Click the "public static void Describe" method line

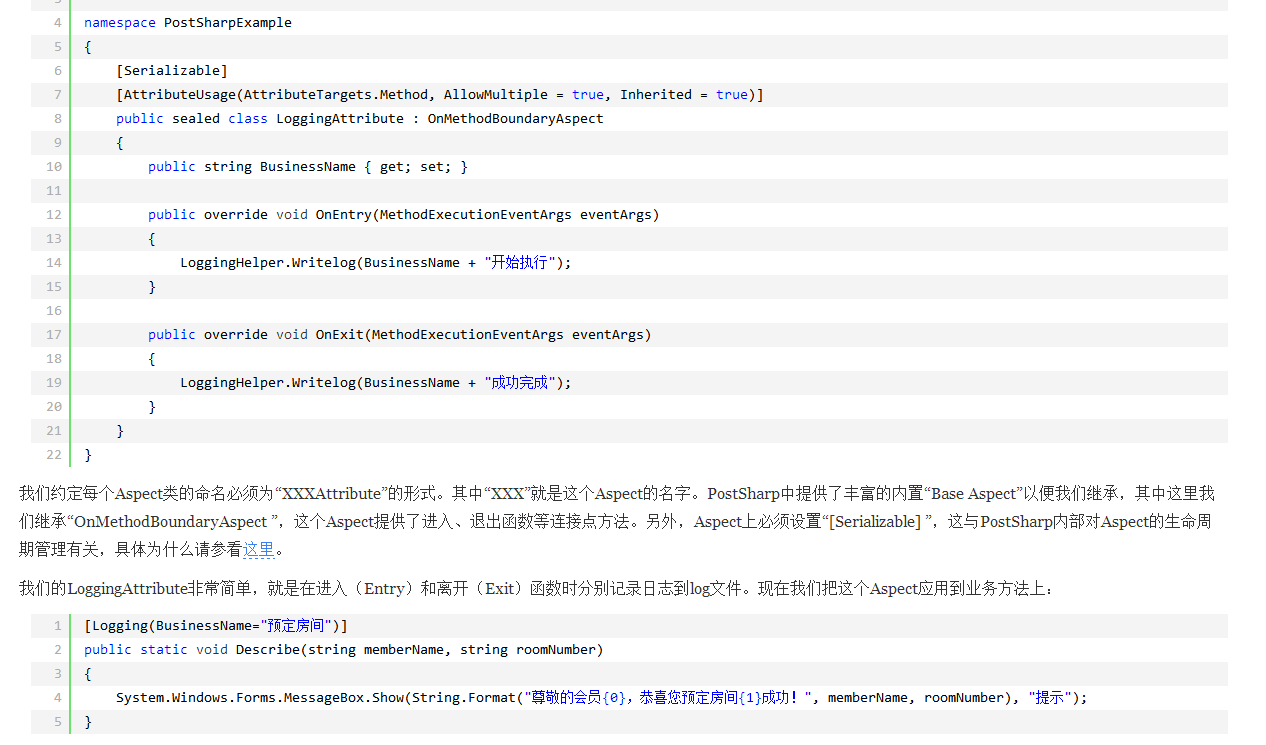(344, 649)
